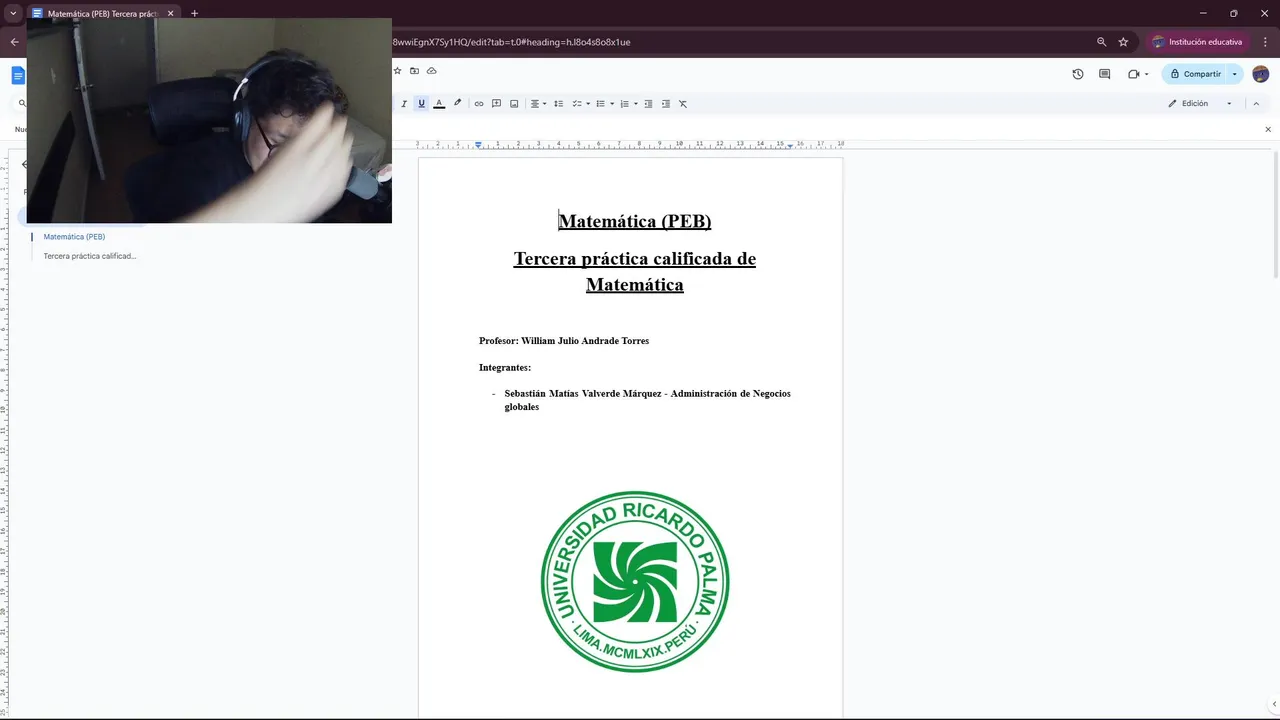
Task: Click the Integrantes: line
Action: click(x=505, y=368)
